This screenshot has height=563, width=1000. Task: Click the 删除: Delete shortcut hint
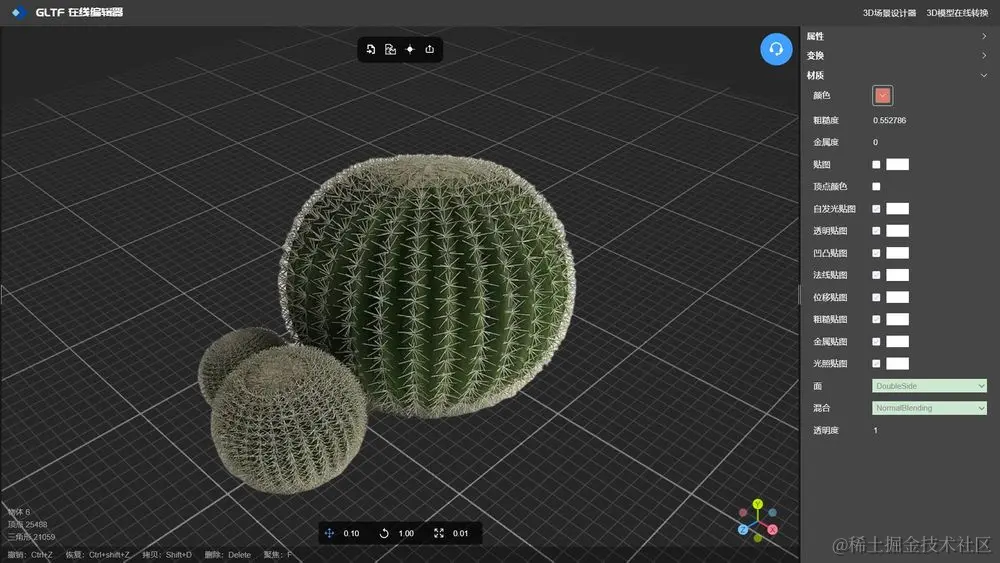click(228, 555)
